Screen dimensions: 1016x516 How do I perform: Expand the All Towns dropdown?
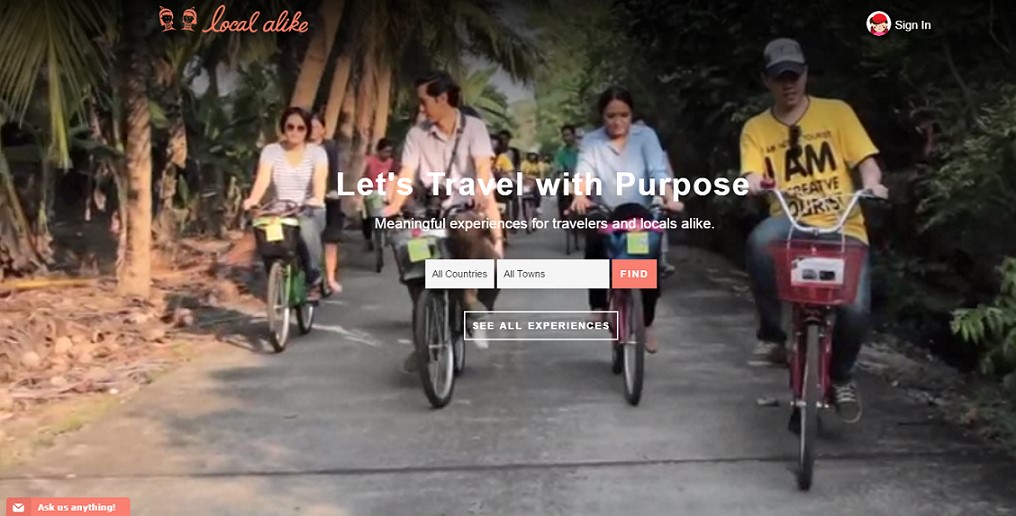click(553, 274)
